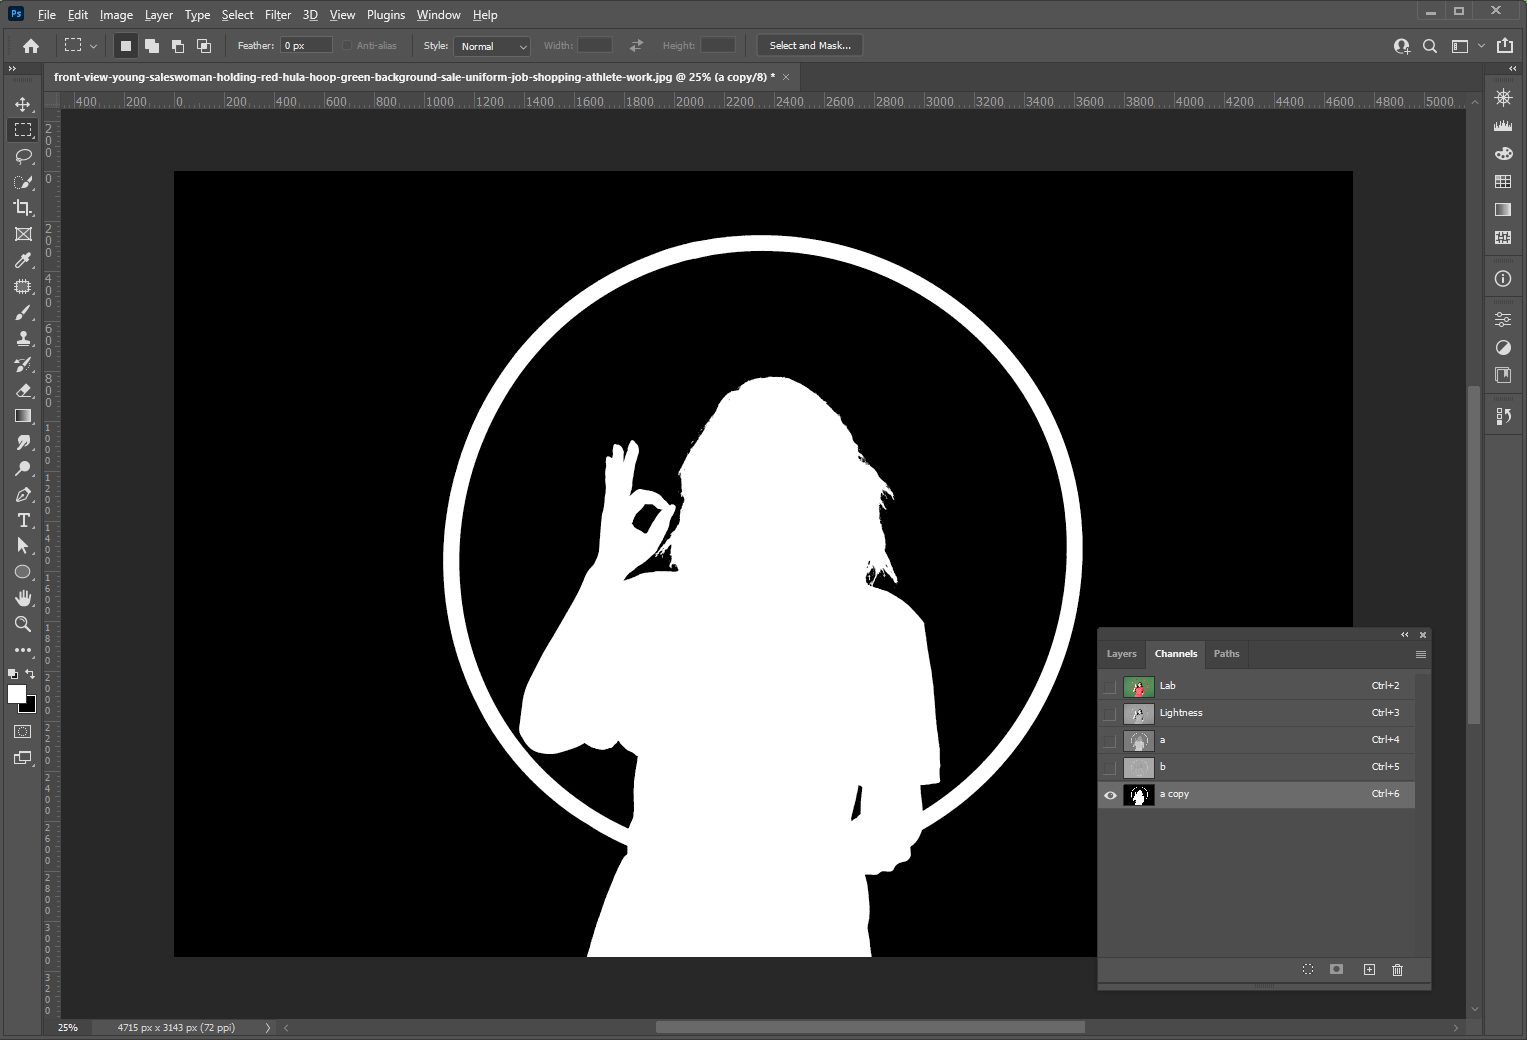Click the Feather input field

(306, 46)
